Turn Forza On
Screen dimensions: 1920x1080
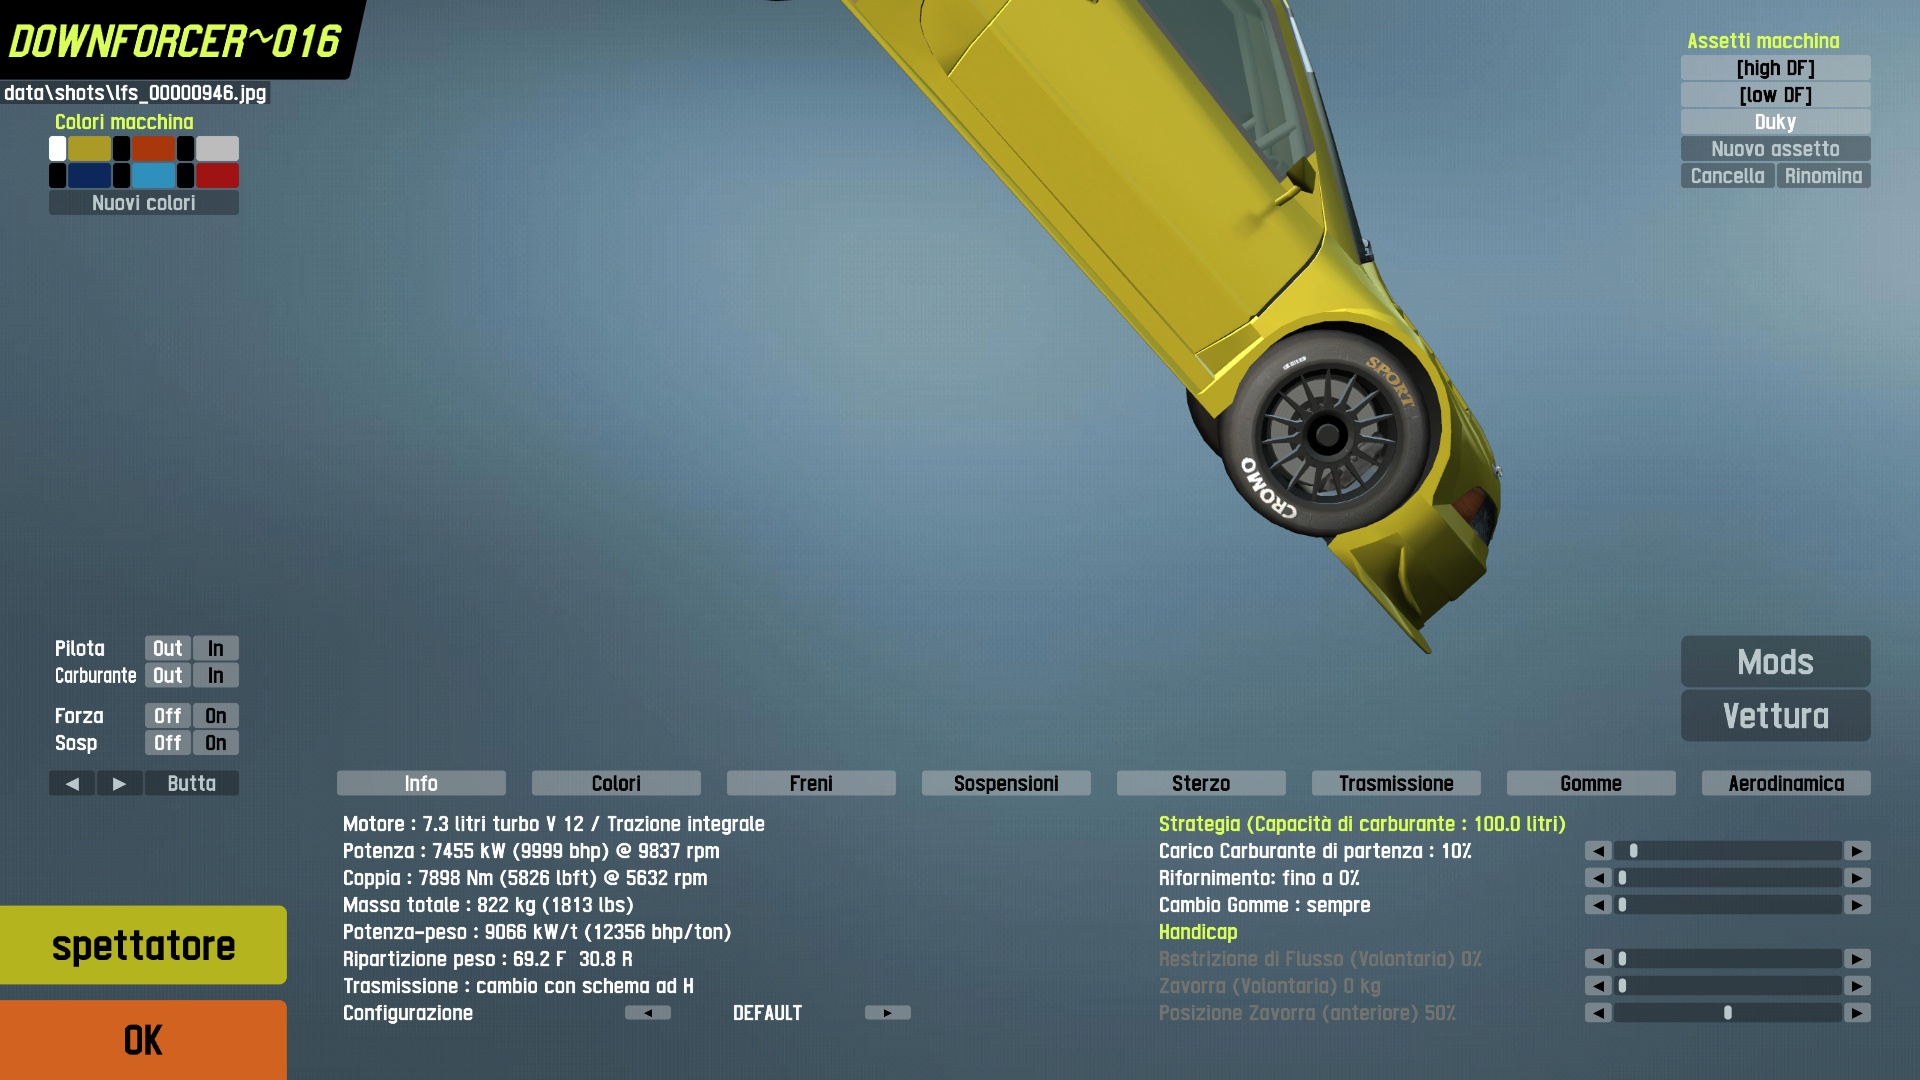click(215, 716)
